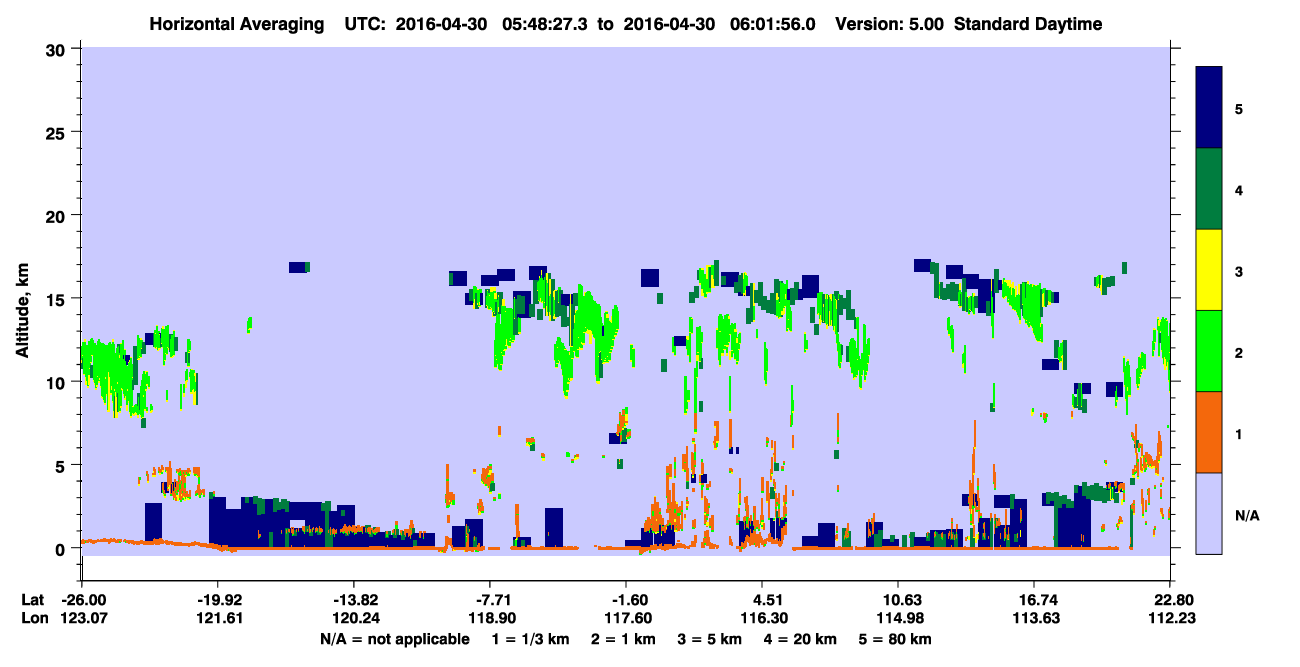Click 'N/A = not applicable' legend note
The image size is (1300, 667).
coord(394,639)
